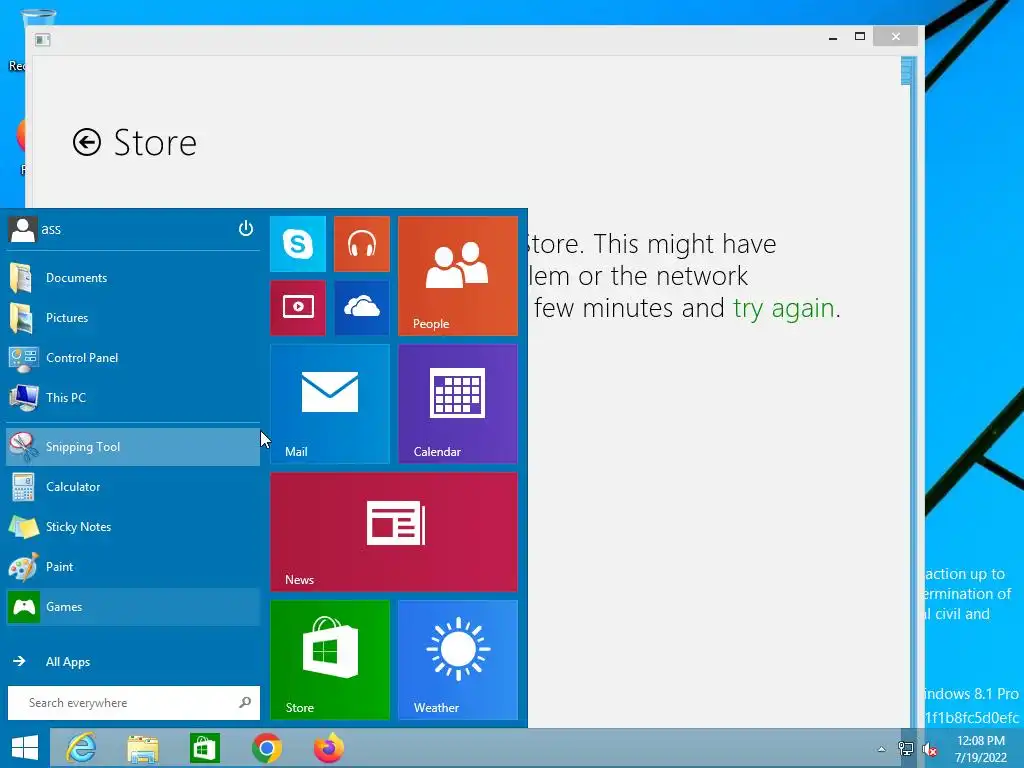Image resolution: width=1024 pixels, height=768 pixels.
Task: Open Store from the taskbar
Action: pos(204,748)
